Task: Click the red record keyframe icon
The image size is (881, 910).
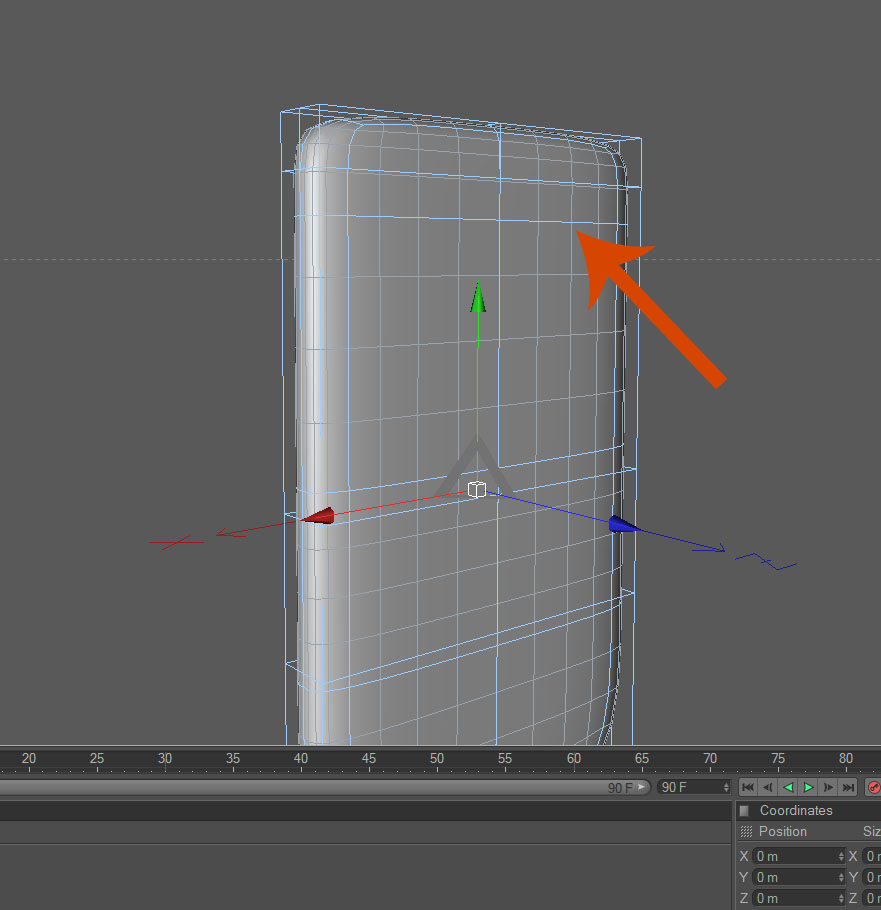Action: point(873,787)
